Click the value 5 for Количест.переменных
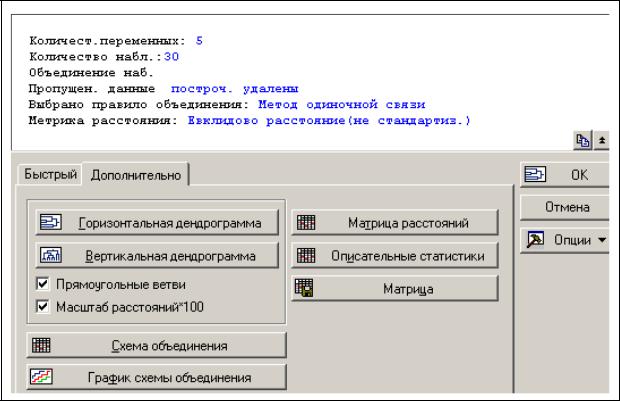Image resolution: width=620 pixels, height=401 pixels. click(x=199, y=41)
